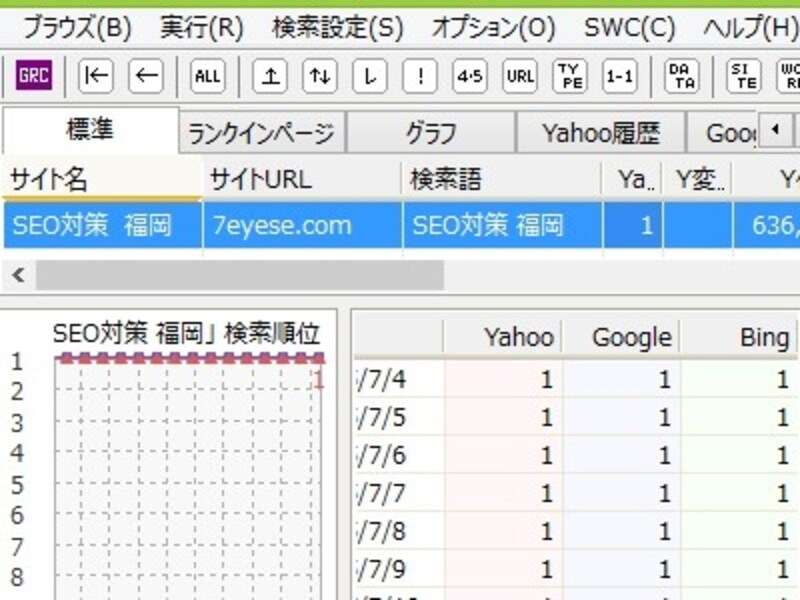Image resolution: width=800 pixels, height=600 pixels.
Task: Switch to the グラフ tab
Action: click(431, 133)
